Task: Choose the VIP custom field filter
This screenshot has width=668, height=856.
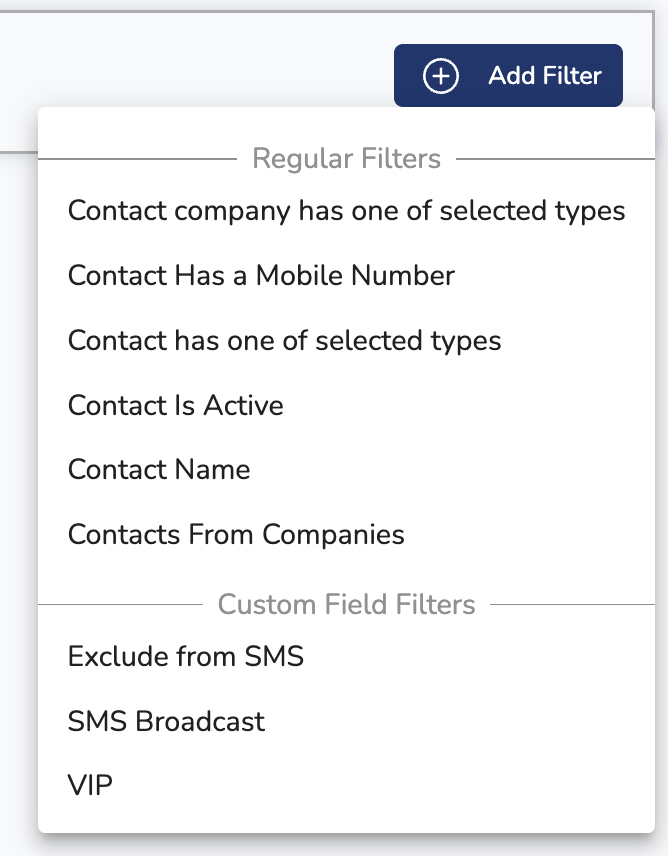Action: (90, 785)
